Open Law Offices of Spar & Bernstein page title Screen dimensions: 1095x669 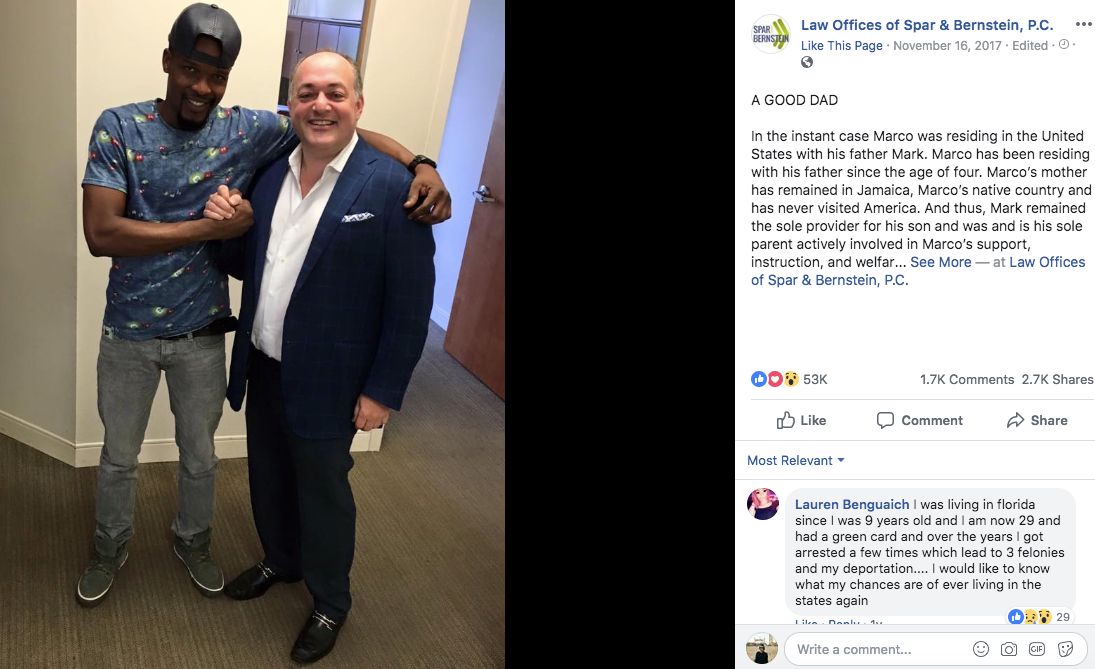927,25
